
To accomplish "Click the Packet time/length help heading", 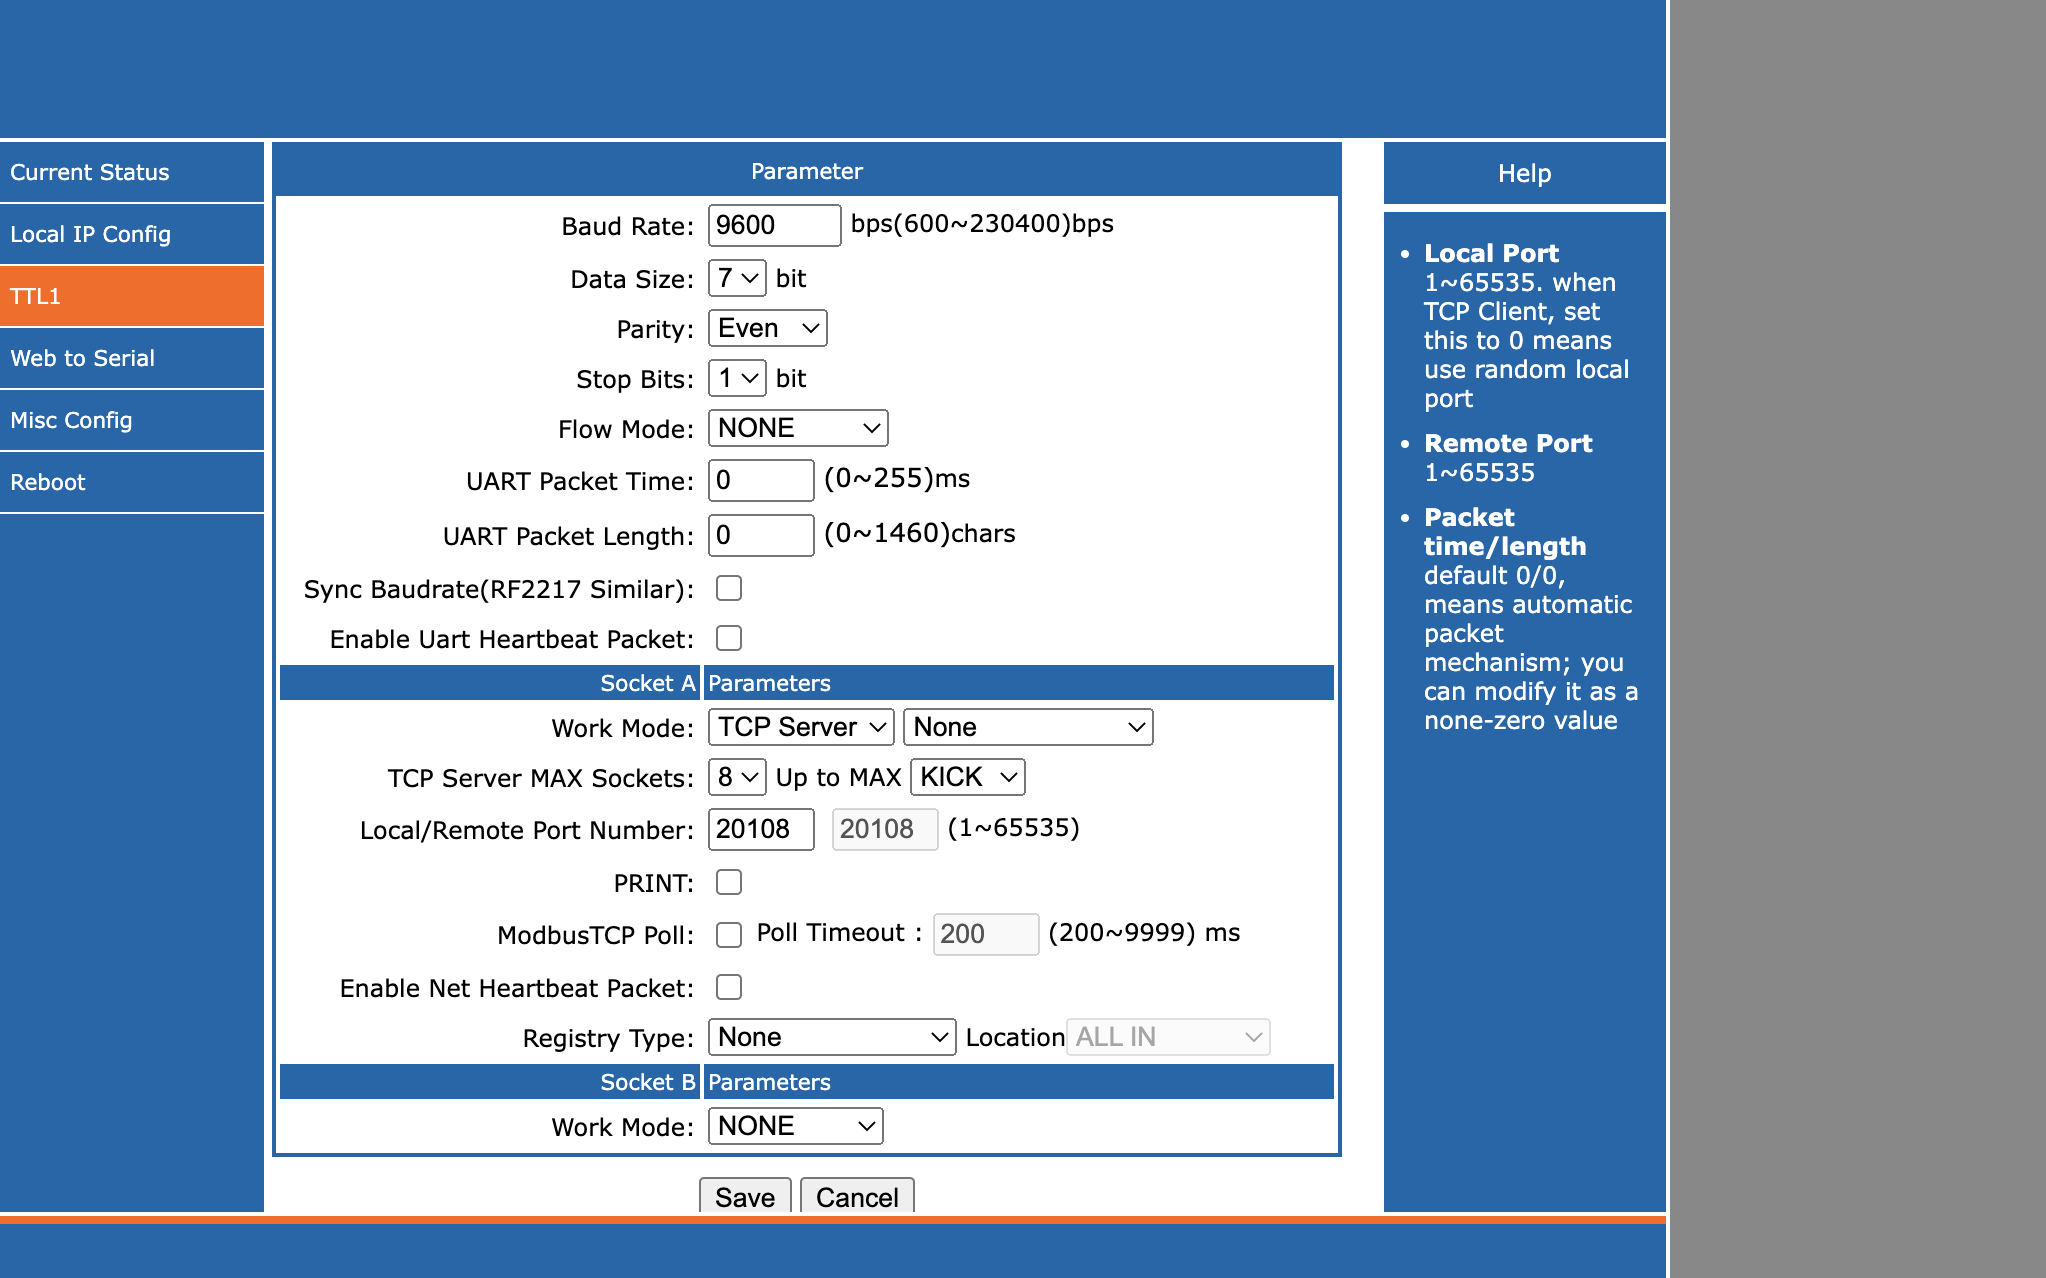I will [1505, 532].
